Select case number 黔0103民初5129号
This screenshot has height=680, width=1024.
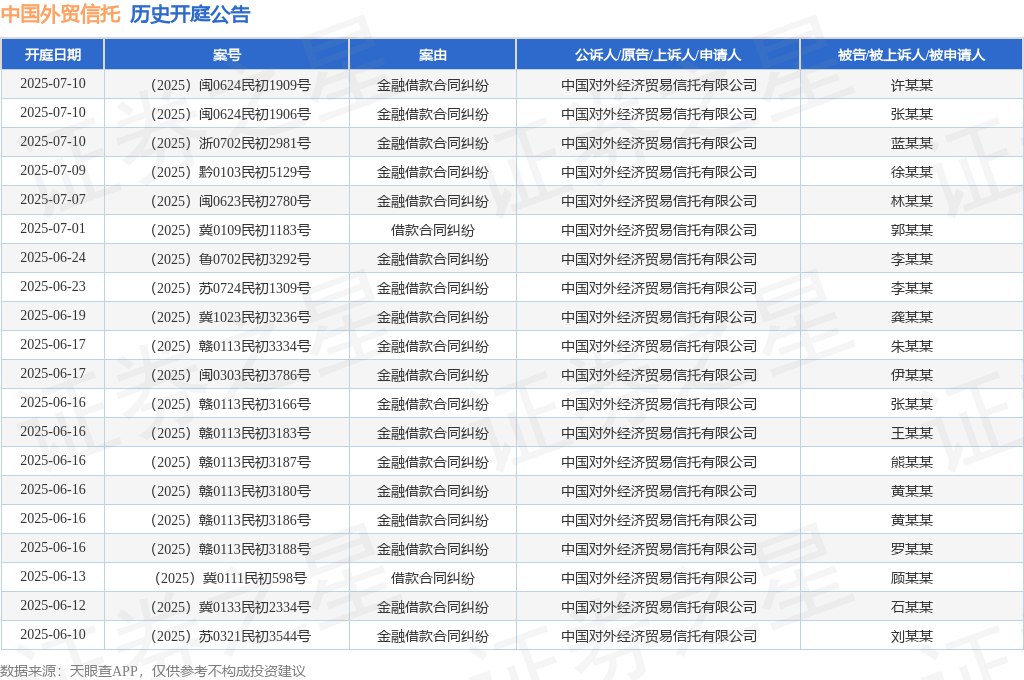[x=255, y=172]
